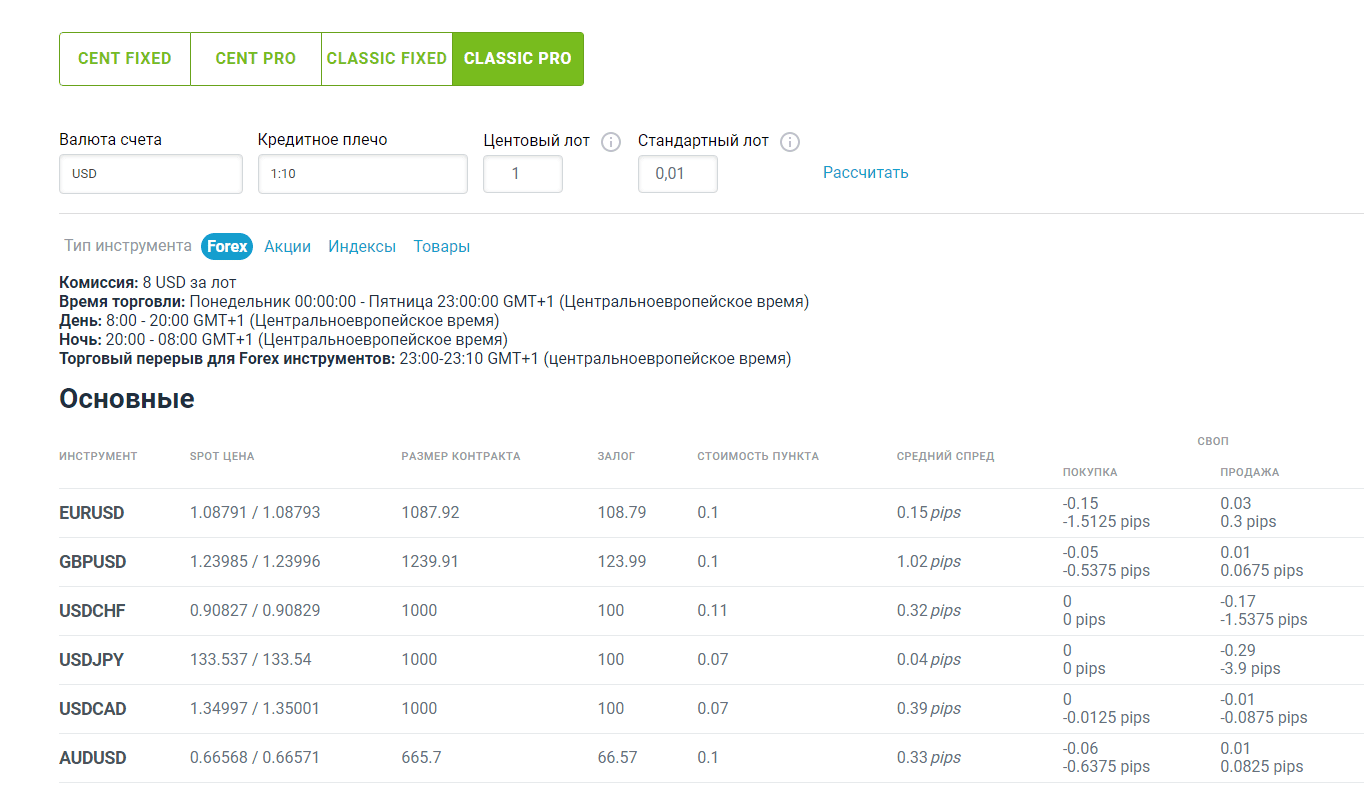The height and width of the screenshot is (786, 1366).
Task: Click the ИНСТРУМЕНТ column header
Action: pyautogui.click(x=98, y=456)
